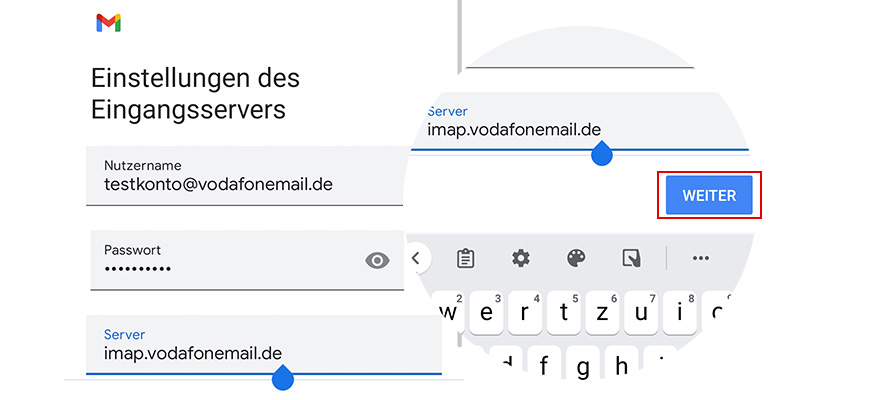
Task: Tap the magnified blue cursor handle
Action: 602,154
